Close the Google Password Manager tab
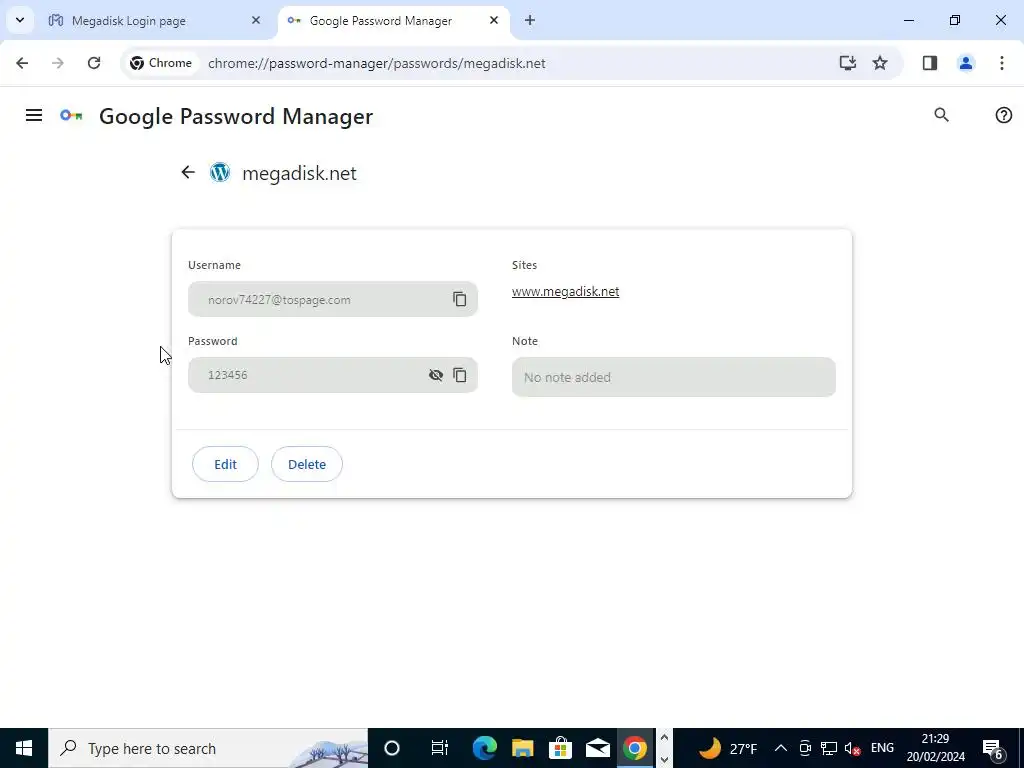 point(494,20)
